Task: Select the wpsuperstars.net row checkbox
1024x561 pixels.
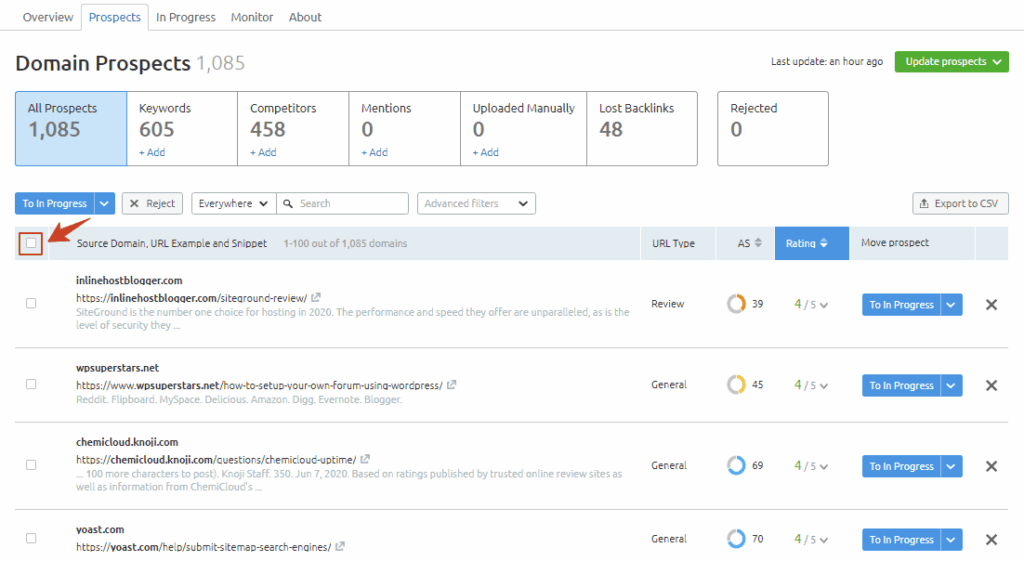Action: (x=31, y=384)
